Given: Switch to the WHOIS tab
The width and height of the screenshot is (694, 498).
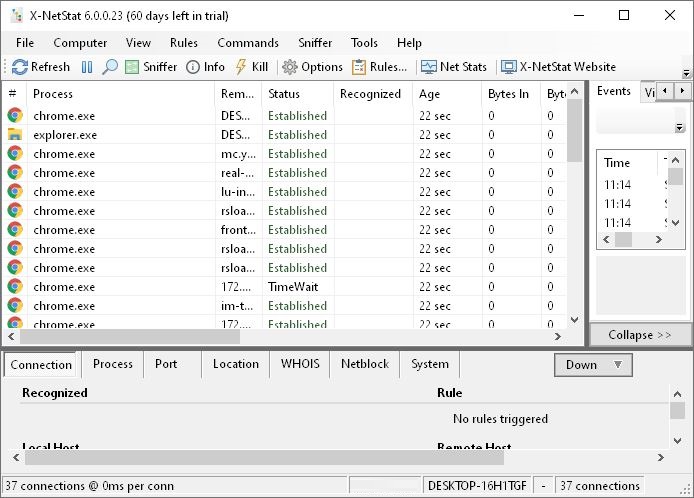Looking at the screenshot, I should (300, 364).
